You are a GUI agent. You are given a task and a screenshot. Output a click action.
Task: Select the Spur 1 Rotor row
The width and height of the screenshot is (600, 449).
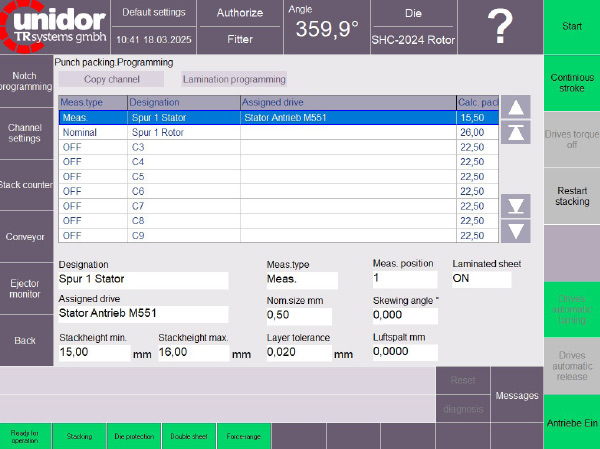click(x=279, y=132)
